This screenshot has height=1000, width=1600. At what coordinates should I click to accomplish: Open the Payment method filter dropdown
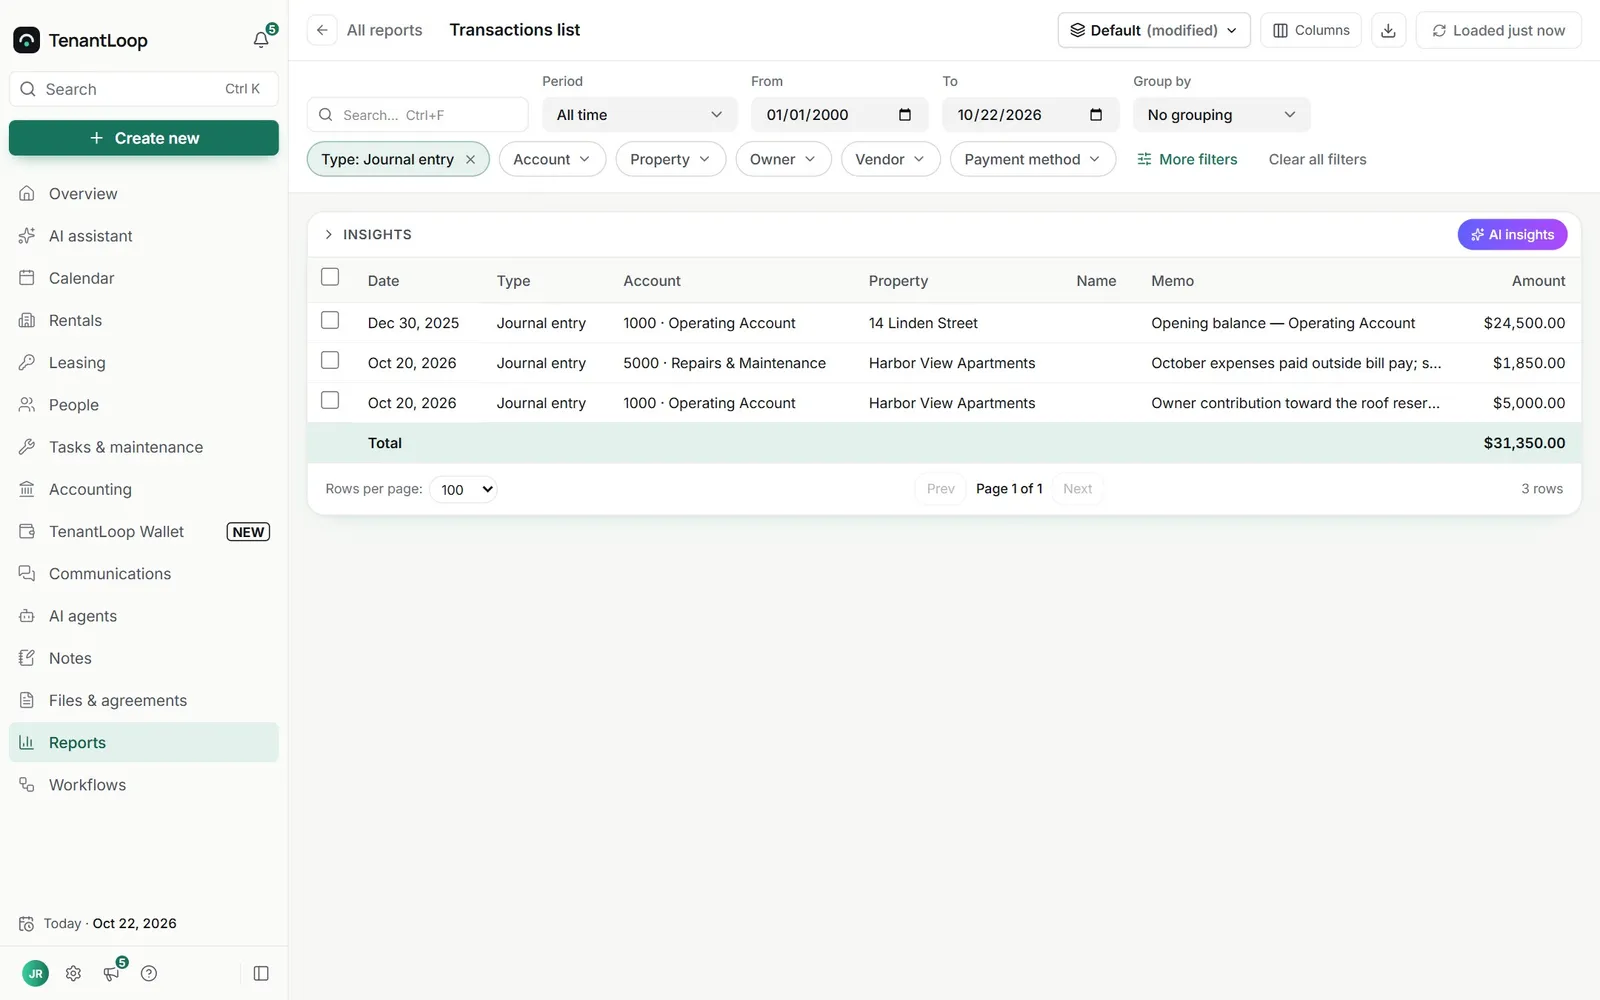click(x=1032, y=159)
